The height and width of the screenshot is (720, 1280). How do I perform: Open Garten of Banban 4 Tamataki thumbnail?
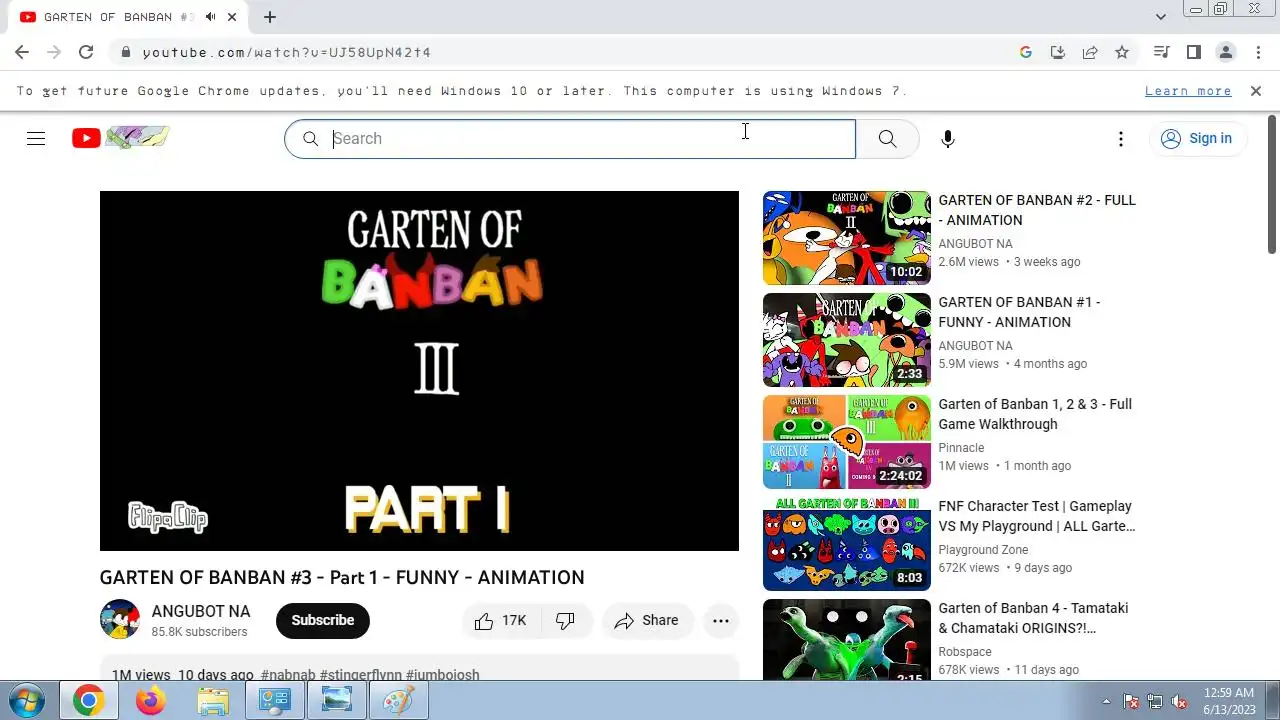[847, 640]
